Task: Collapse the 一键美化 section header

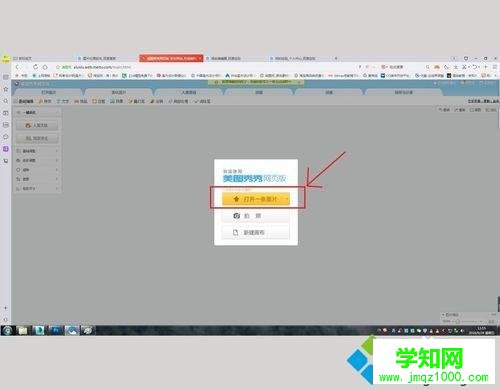Action: click(38, 113)
